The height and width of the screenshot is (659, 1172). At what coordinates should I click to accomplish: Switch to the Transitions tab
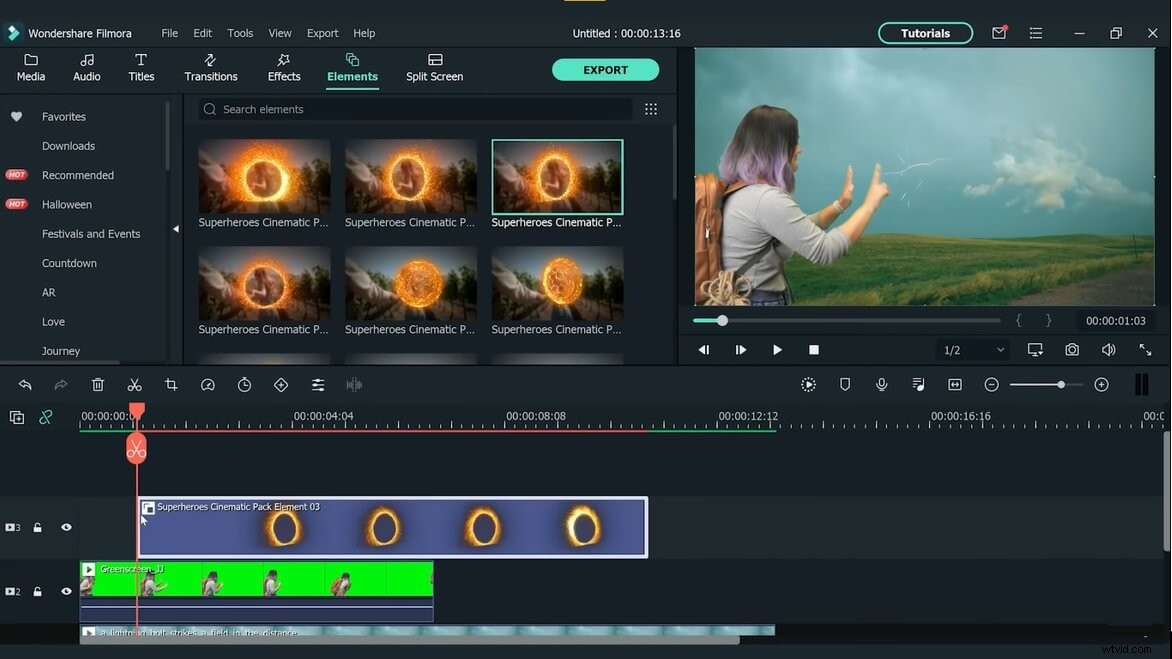[x=211, y=68]
